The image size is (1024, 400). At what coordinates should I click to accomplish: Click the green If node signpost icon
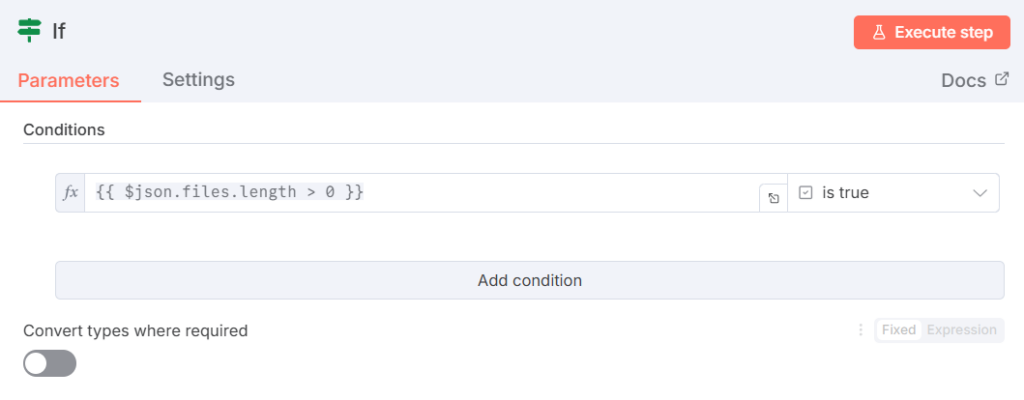tap(31, 30)
